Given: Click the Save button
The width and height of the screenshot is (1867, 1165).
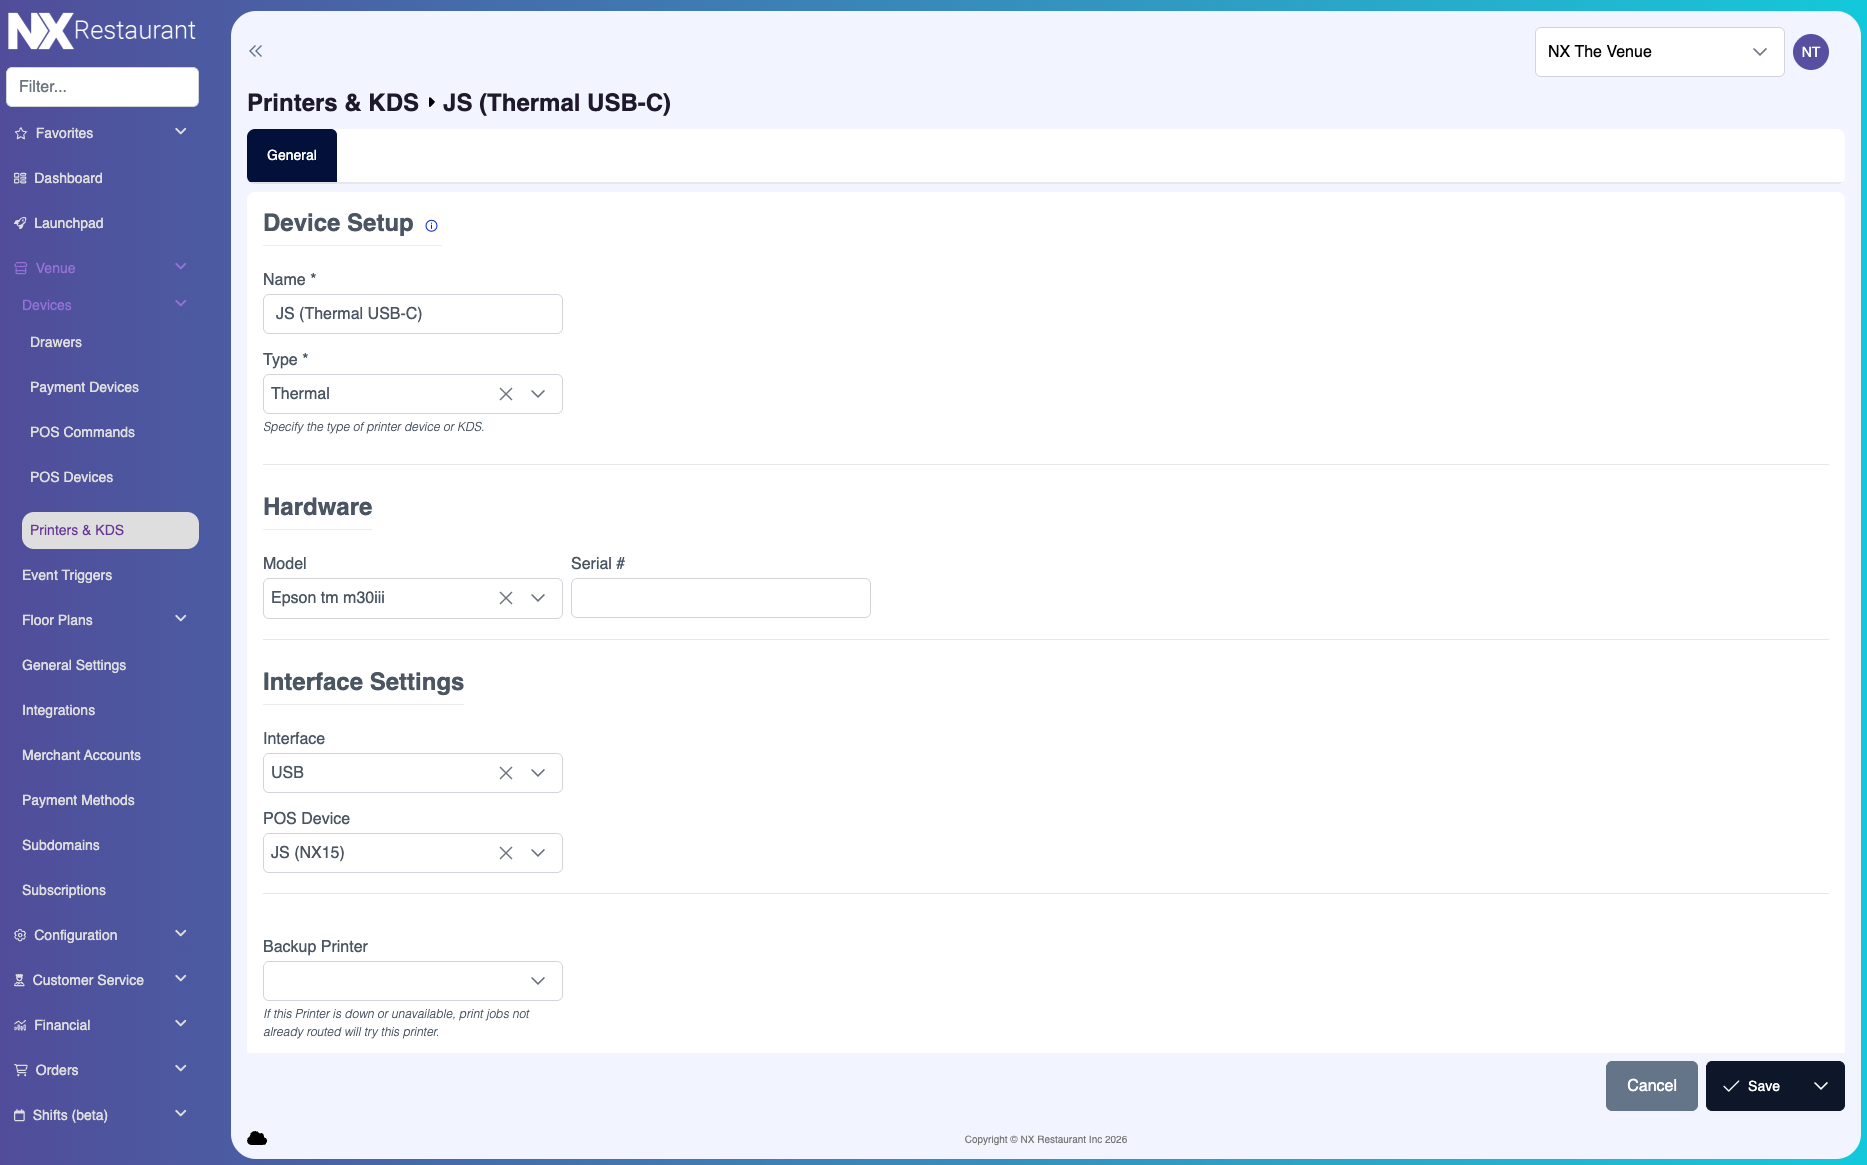Looking at the screenshot, I should click(1752, 1086).
